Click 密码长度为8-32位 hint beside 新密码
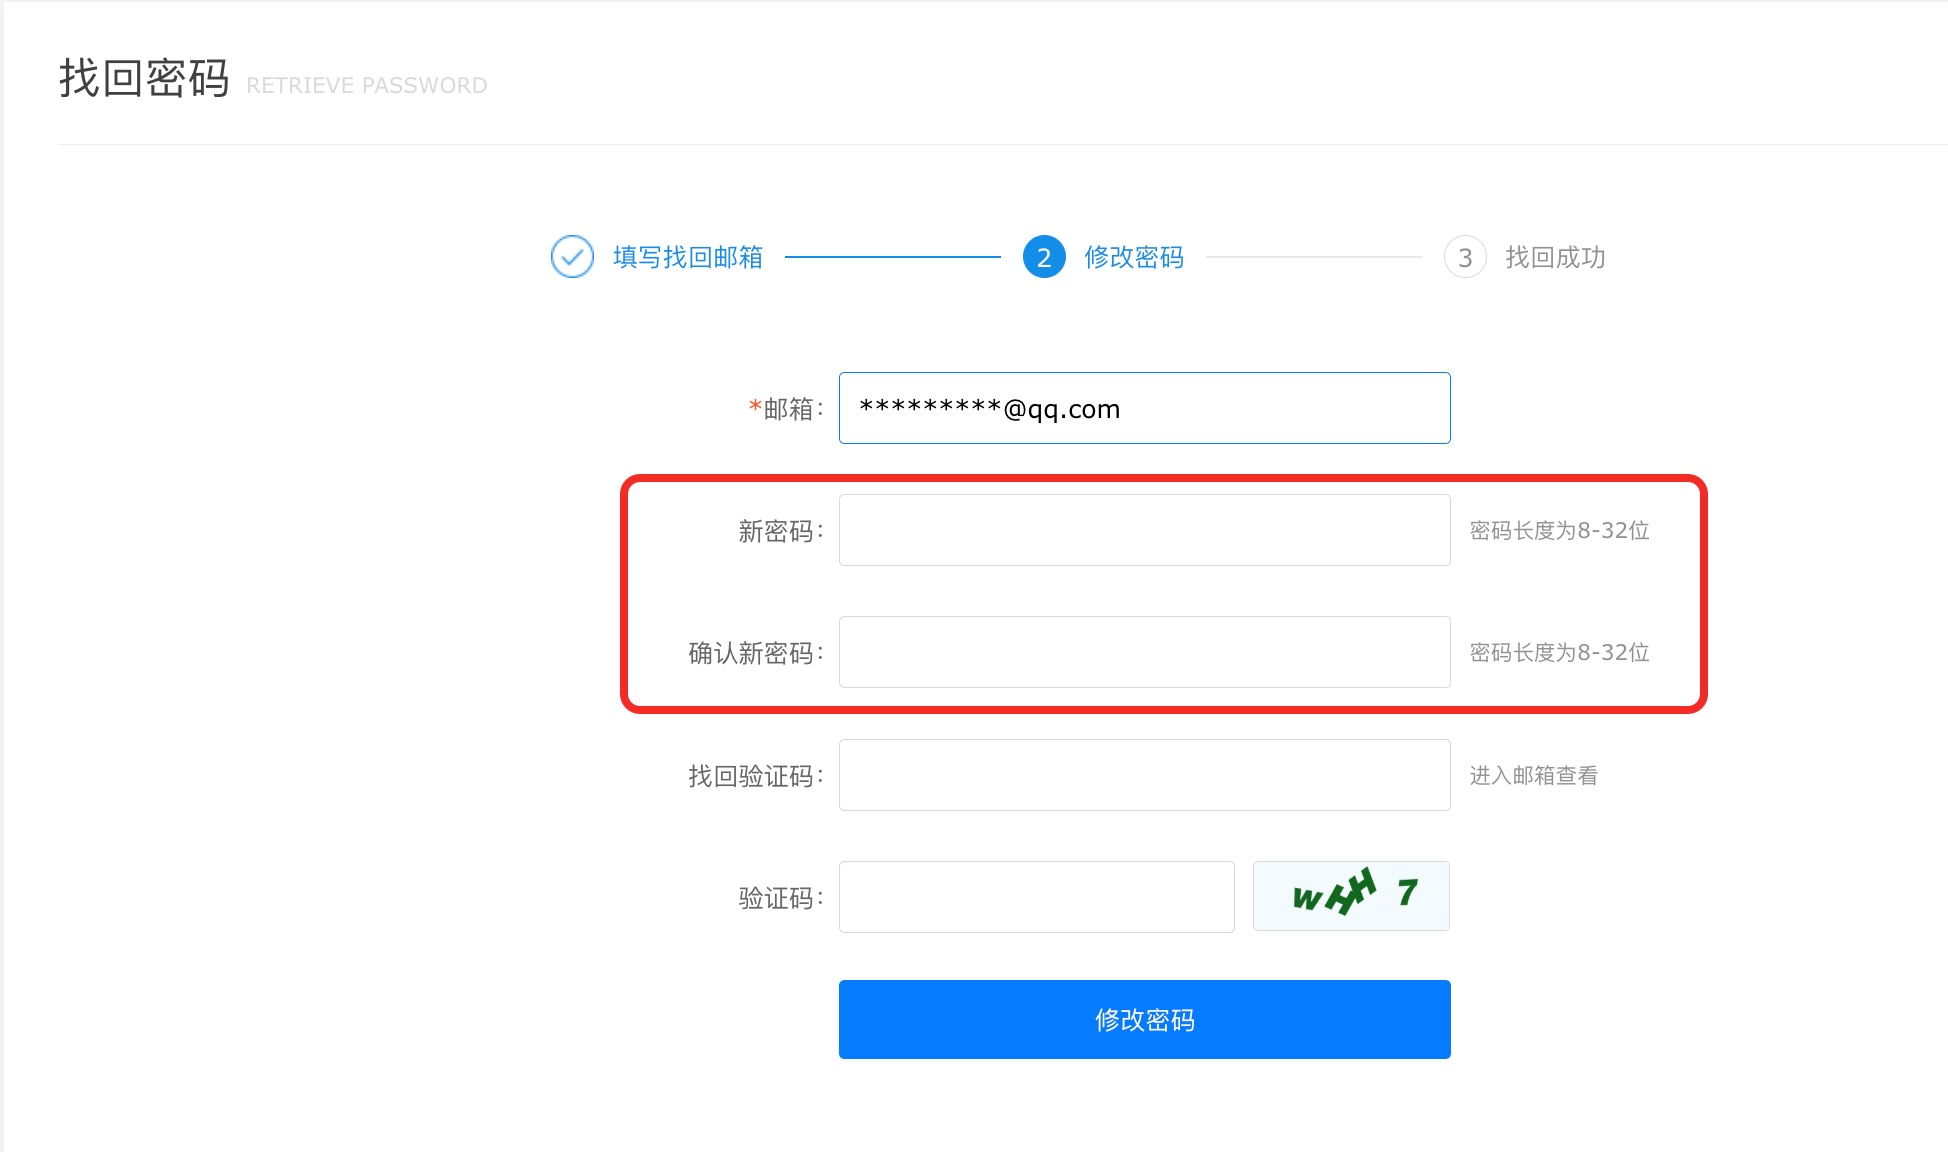Screen dimensions: 1948x1152 tap(1559, 530)
